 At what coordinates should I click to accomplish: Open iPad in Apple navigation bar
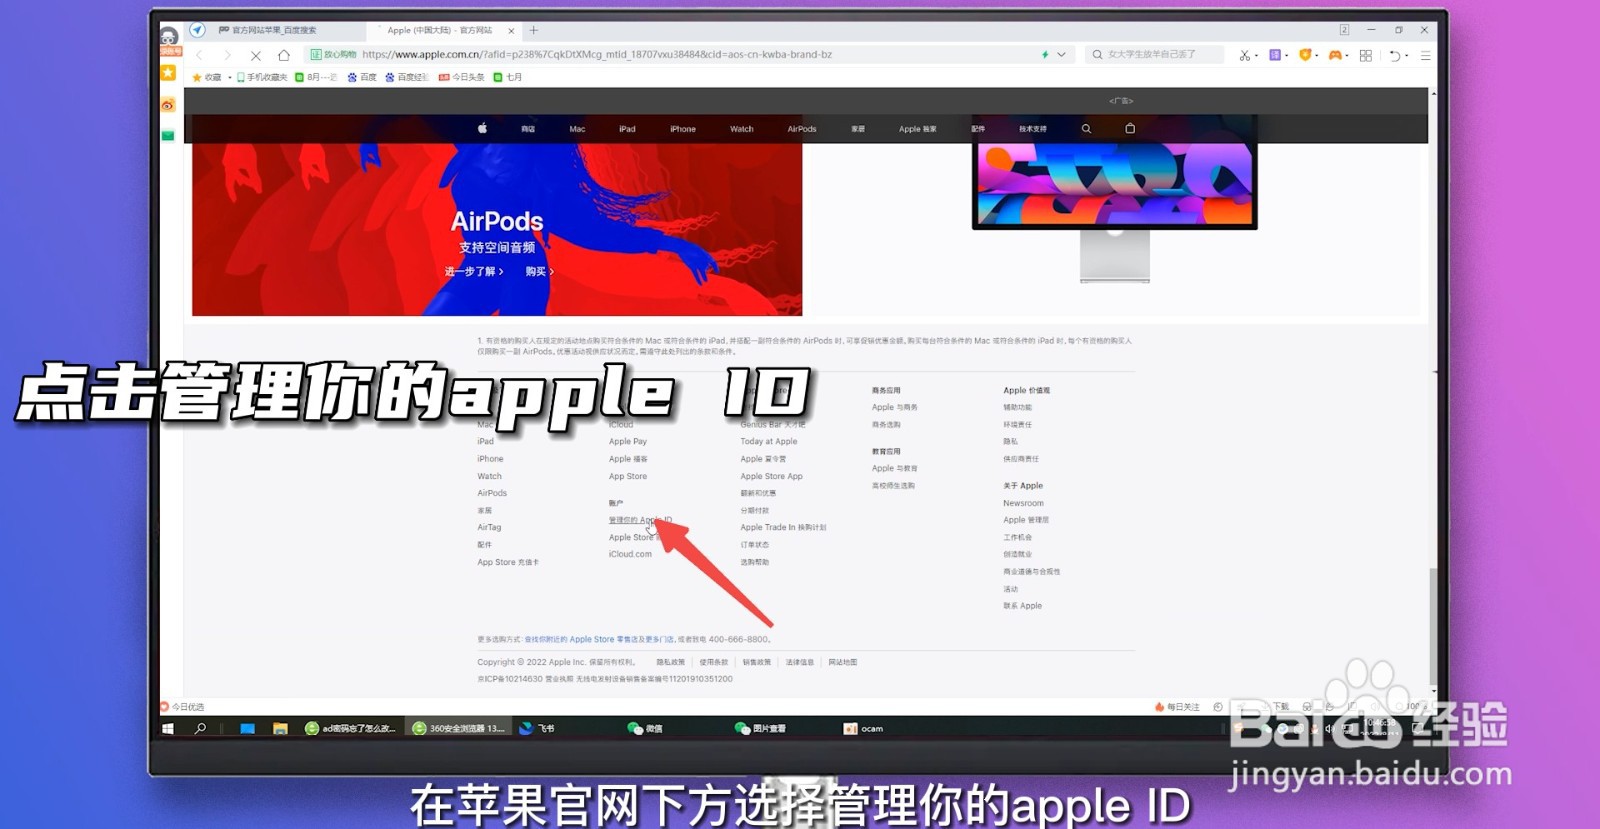(627, 129)
